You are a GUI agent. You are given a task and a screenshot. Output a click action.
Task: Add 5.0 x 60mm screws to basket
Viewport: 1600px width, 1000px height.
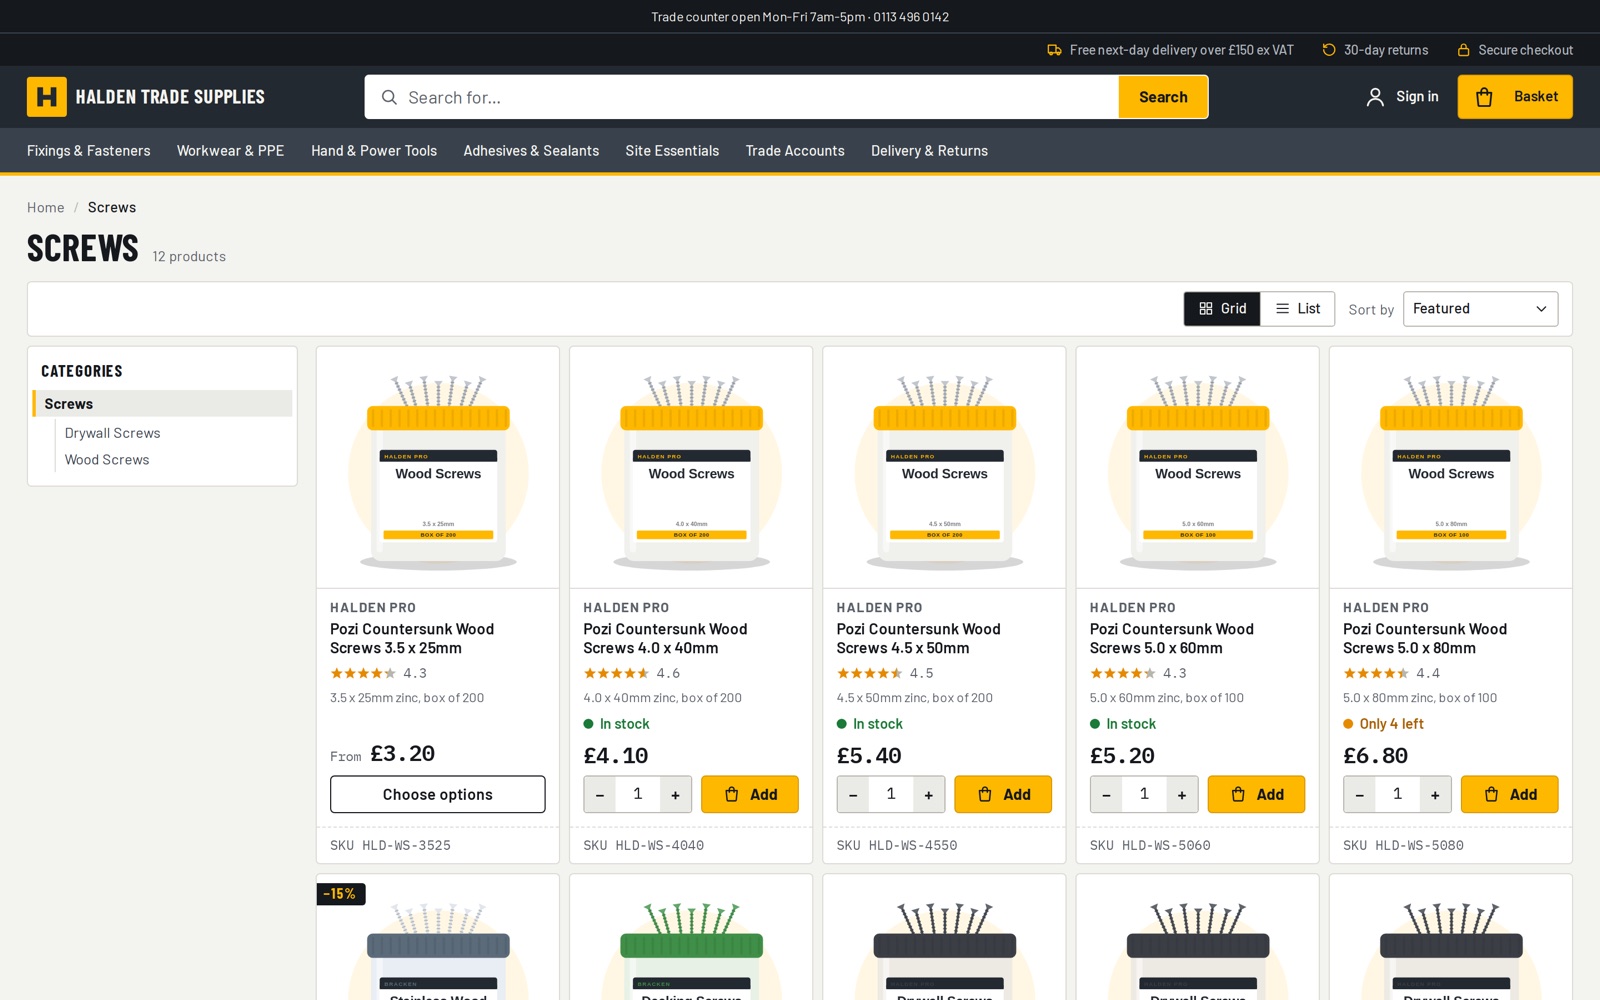tap(1256, 795)
